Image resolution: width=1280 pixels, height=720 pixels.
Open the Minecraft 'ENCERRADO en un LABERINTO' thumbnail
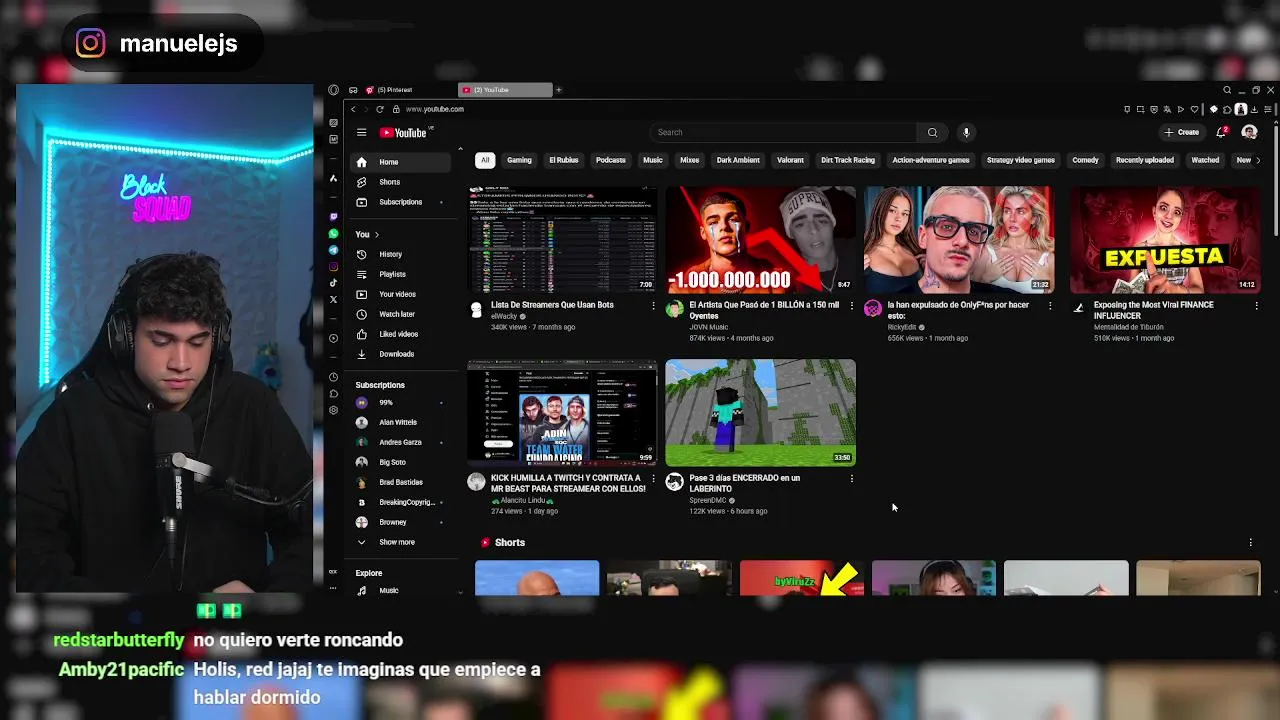click(760, 412)
